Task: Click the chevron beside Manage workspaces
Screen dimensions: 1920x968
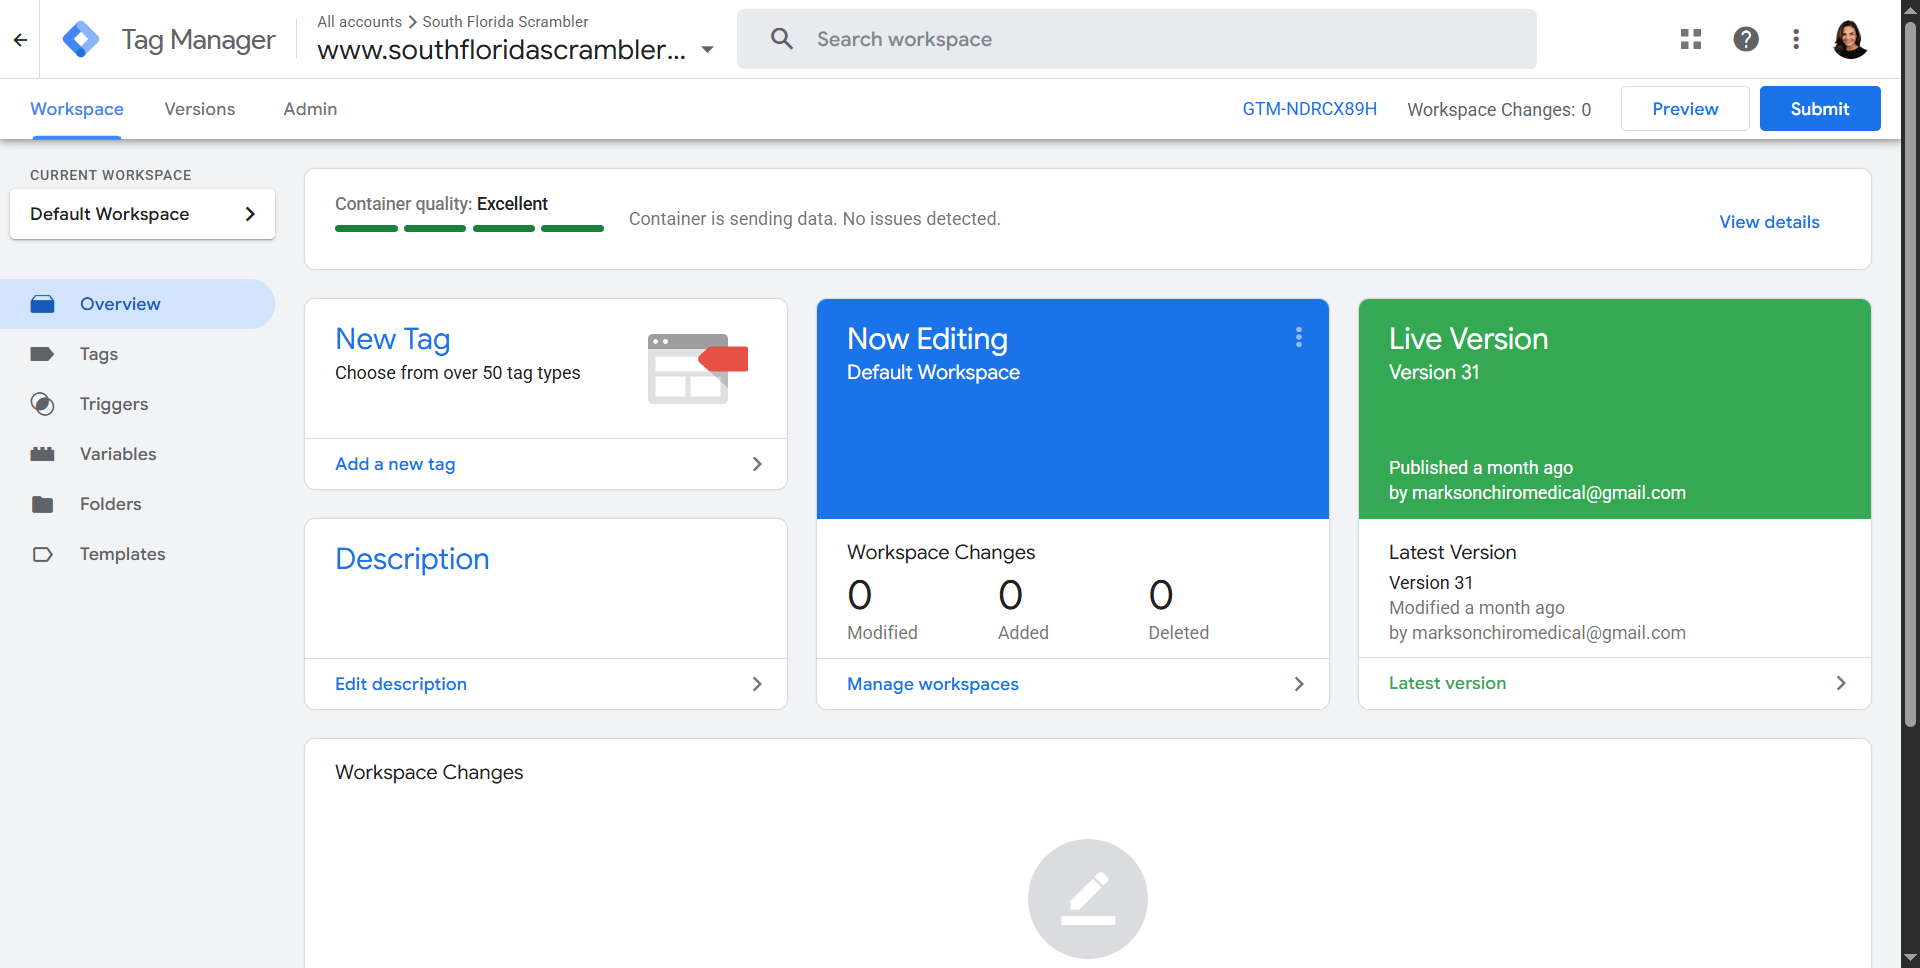Action: tap(1299, 684)
